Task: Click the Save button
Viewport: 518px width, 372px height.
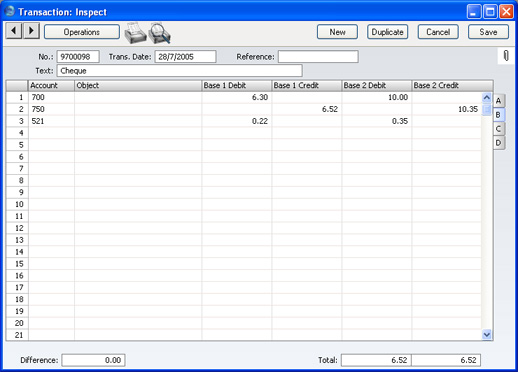Action: click(488, 32)
